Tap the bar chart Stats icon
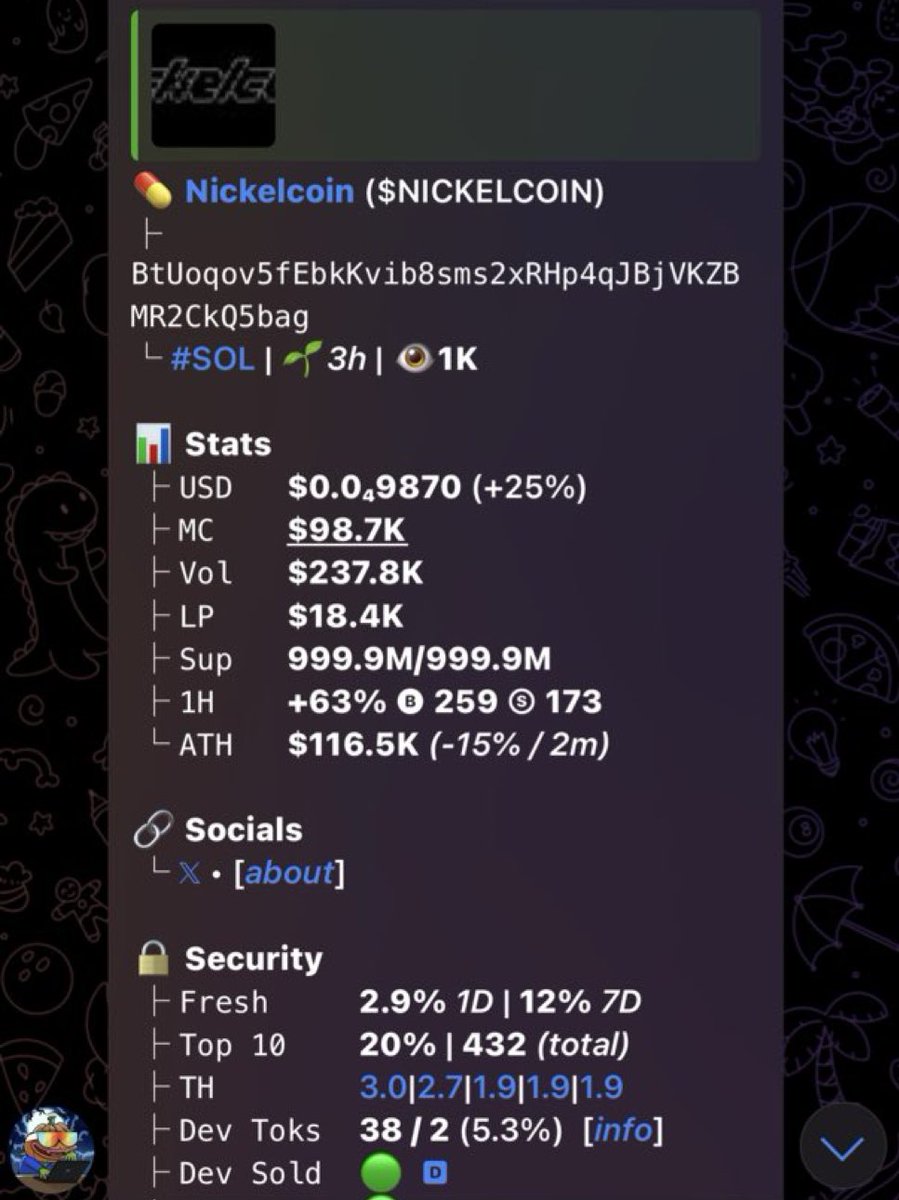 153,444
